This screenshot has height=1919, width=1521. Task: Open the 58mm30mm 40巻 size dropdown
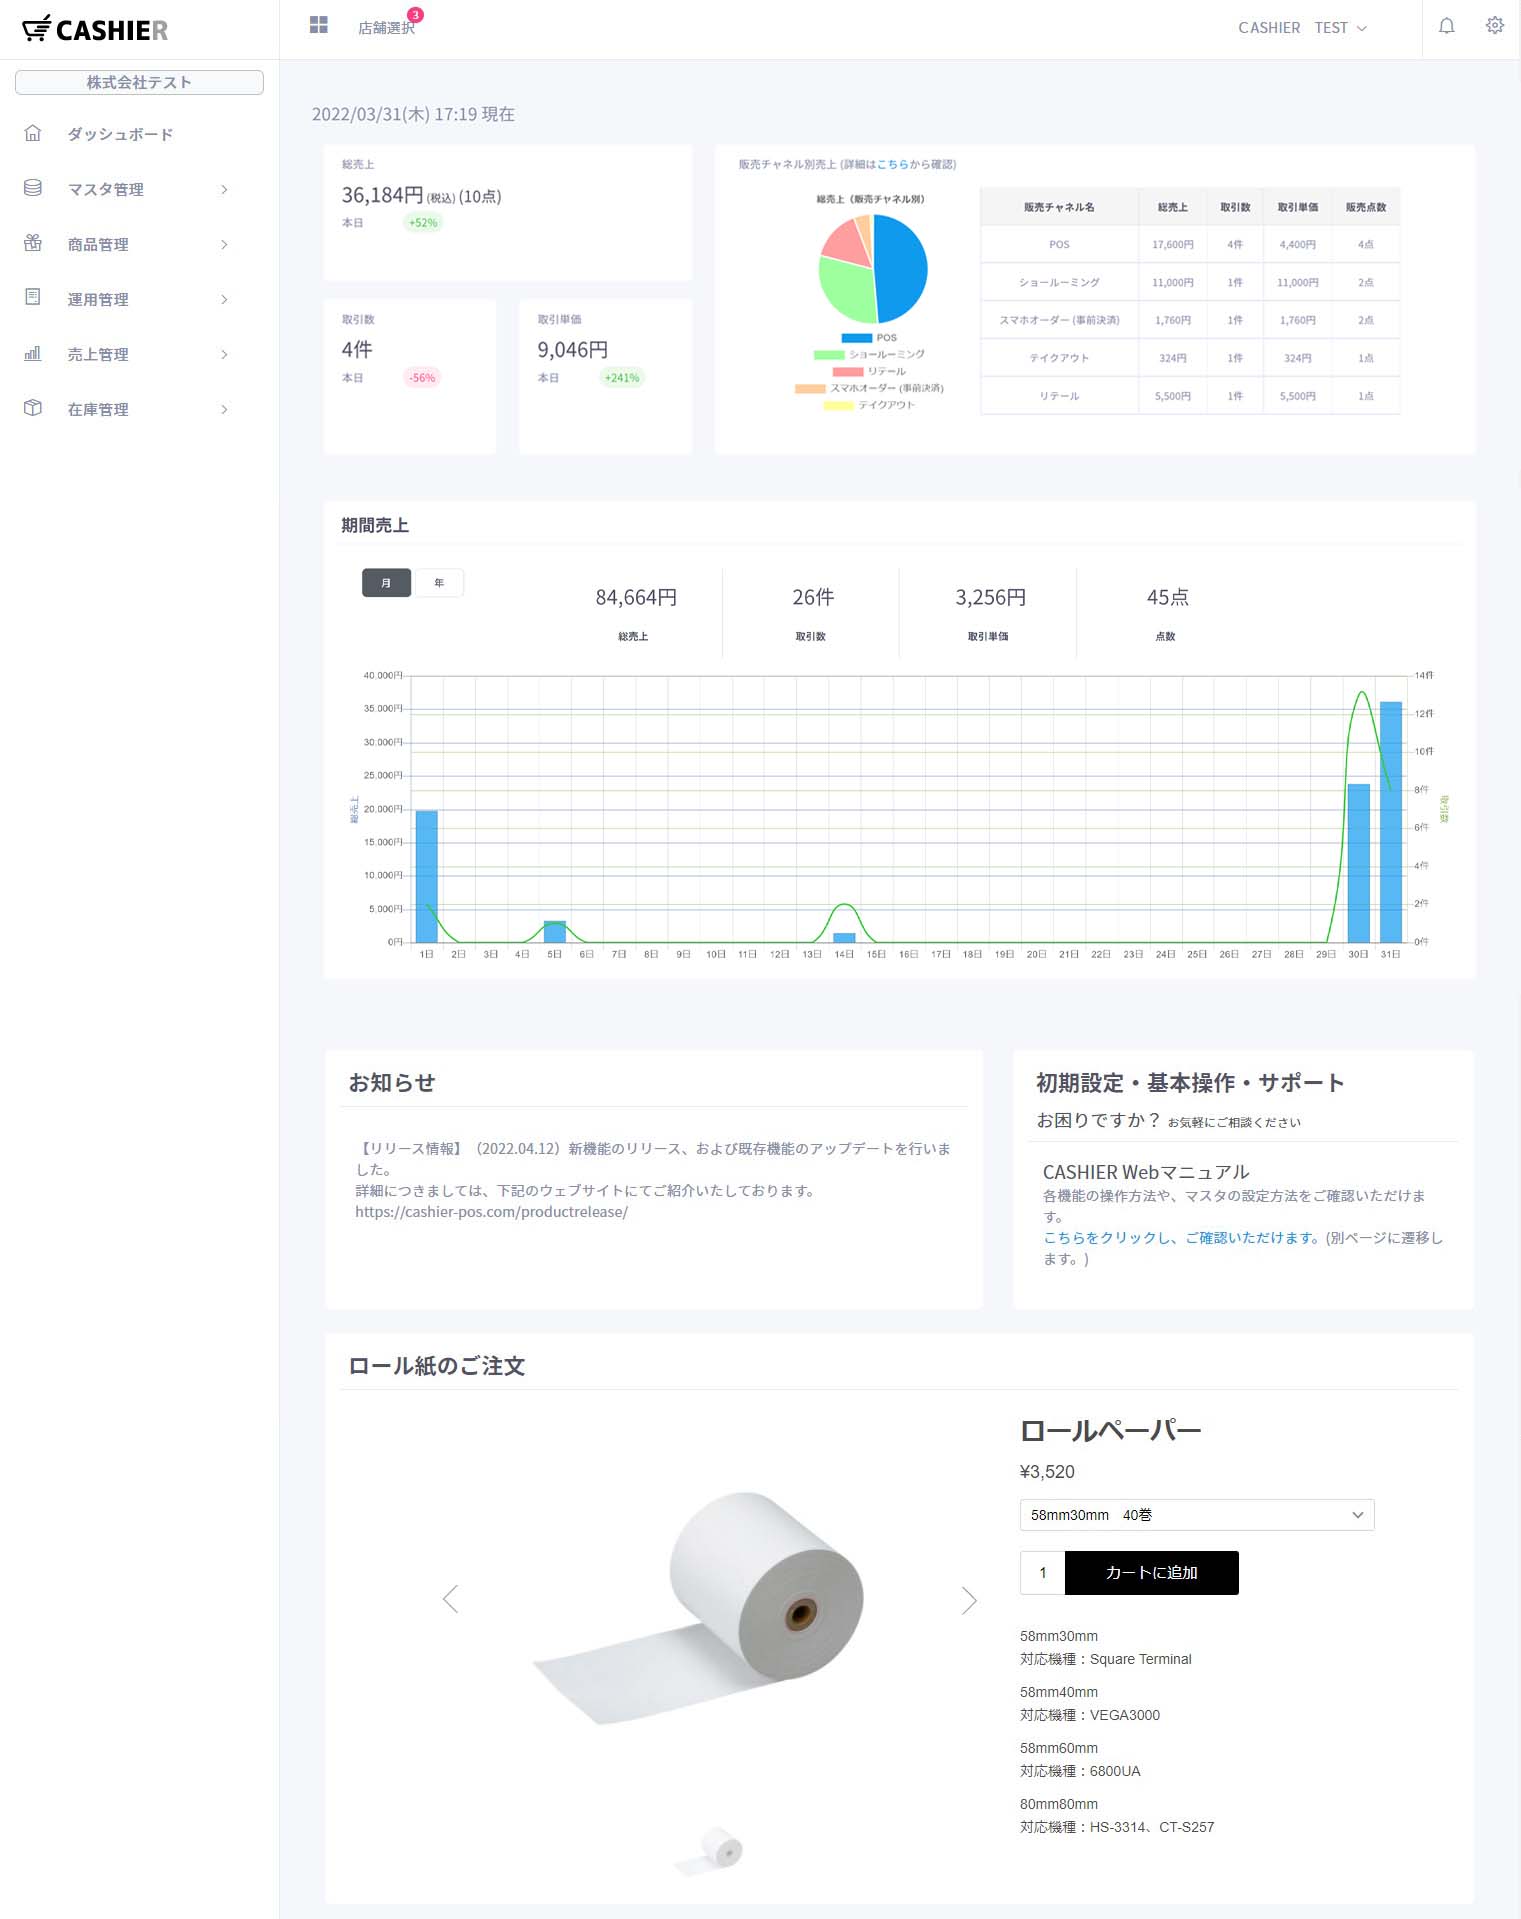click(x=1196, y=1515)
